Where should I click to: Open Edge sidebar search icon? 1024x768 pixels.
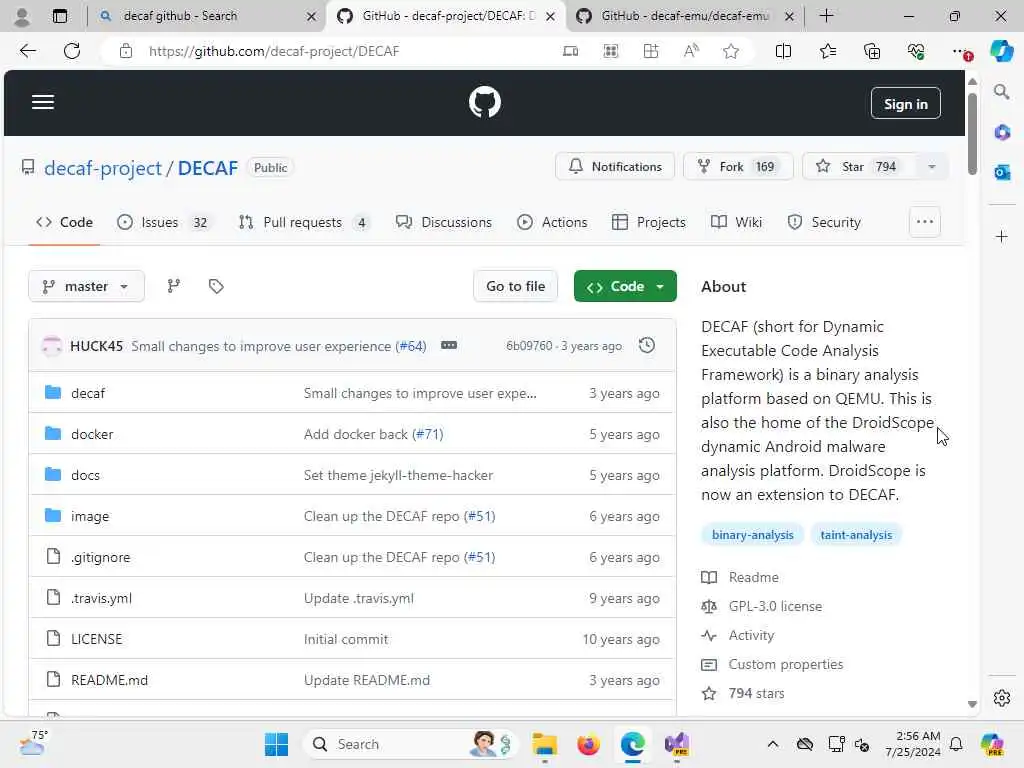(1001, 92)
